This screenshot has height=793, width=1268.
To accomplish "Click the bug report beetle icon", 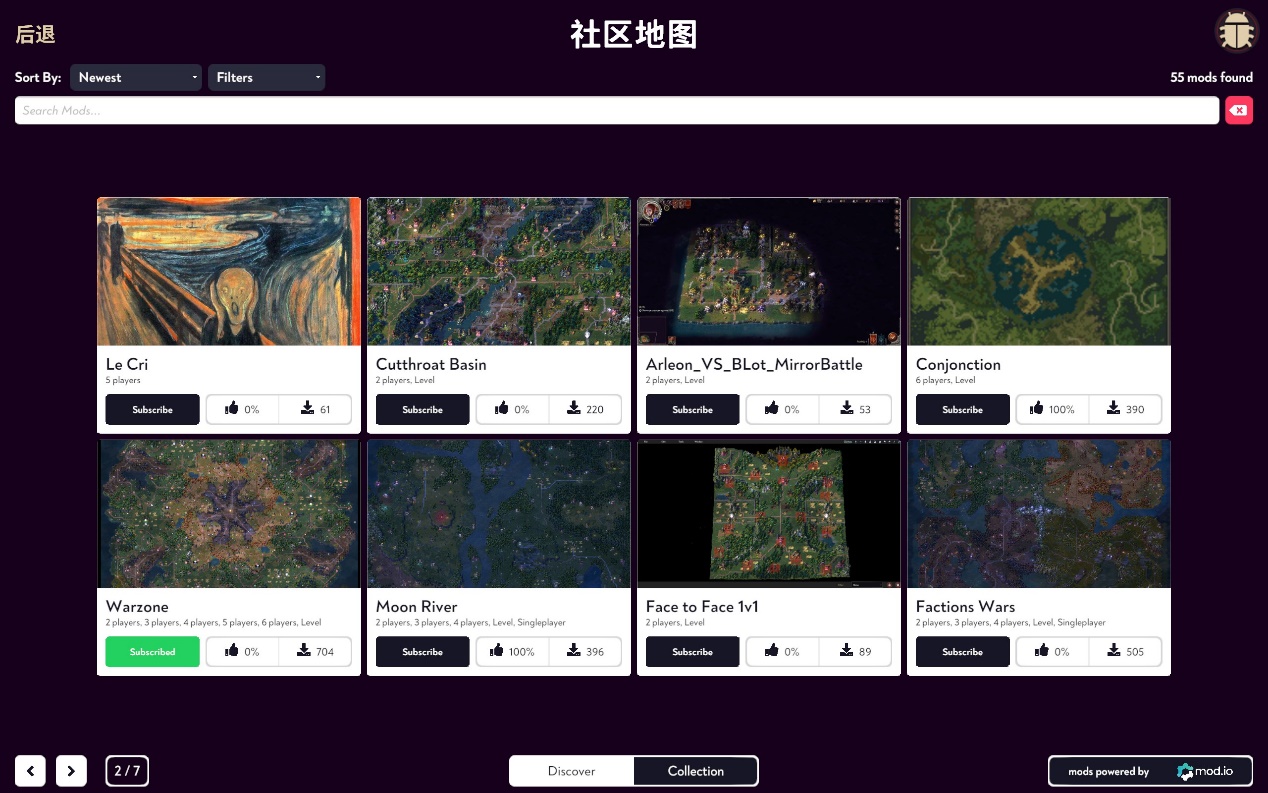I will [1236, 31].
